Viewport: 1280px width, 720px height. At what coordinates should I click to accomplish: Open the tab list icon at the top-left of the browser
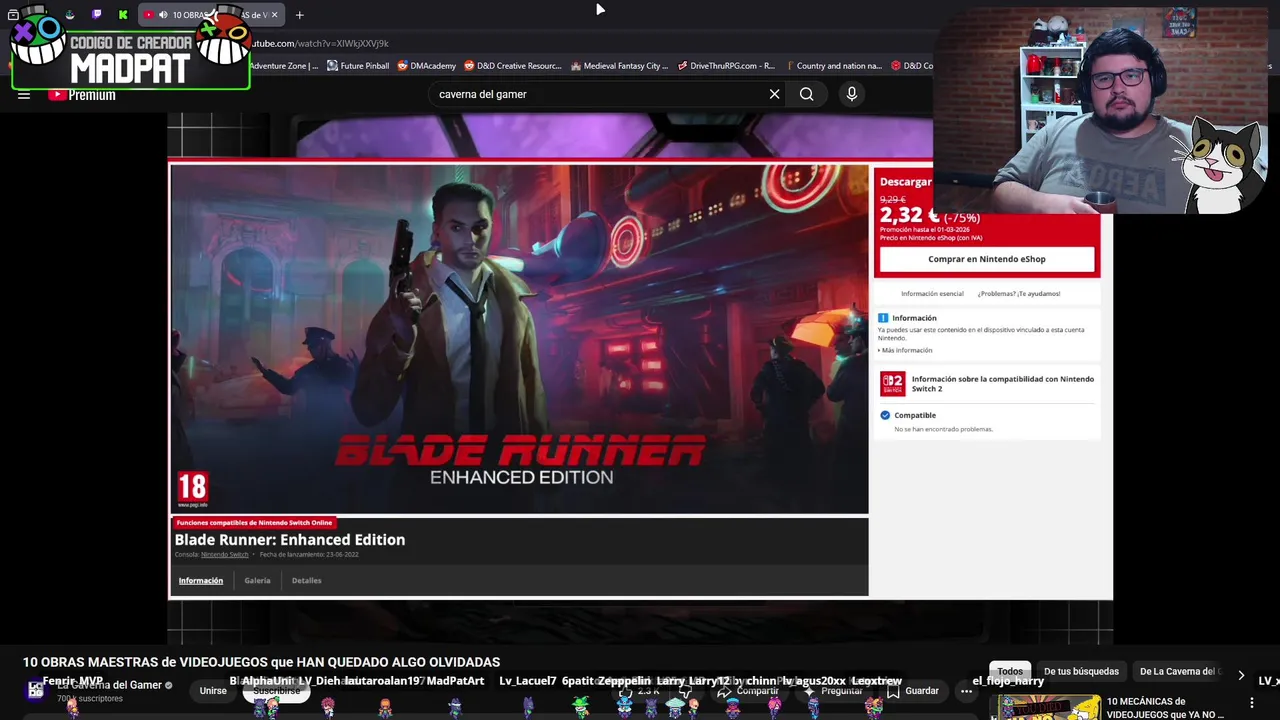tap(13, 14)
